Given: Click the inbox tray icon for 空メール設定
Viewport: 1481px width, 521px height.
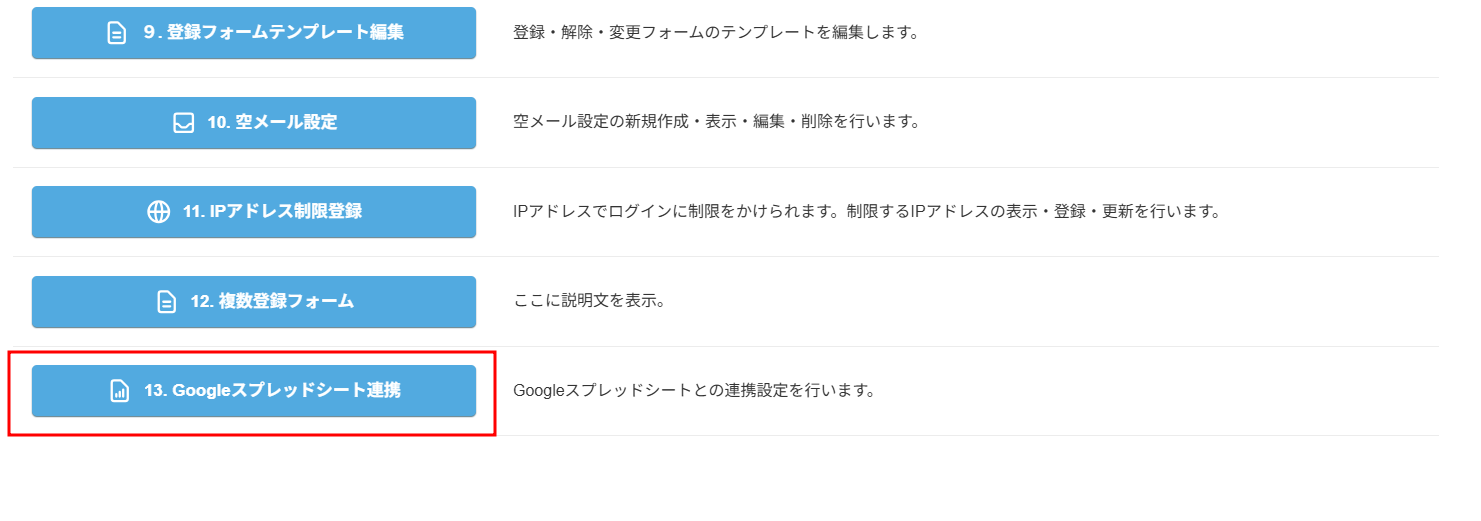Looking at the screenshot, I should pos(183,123).
